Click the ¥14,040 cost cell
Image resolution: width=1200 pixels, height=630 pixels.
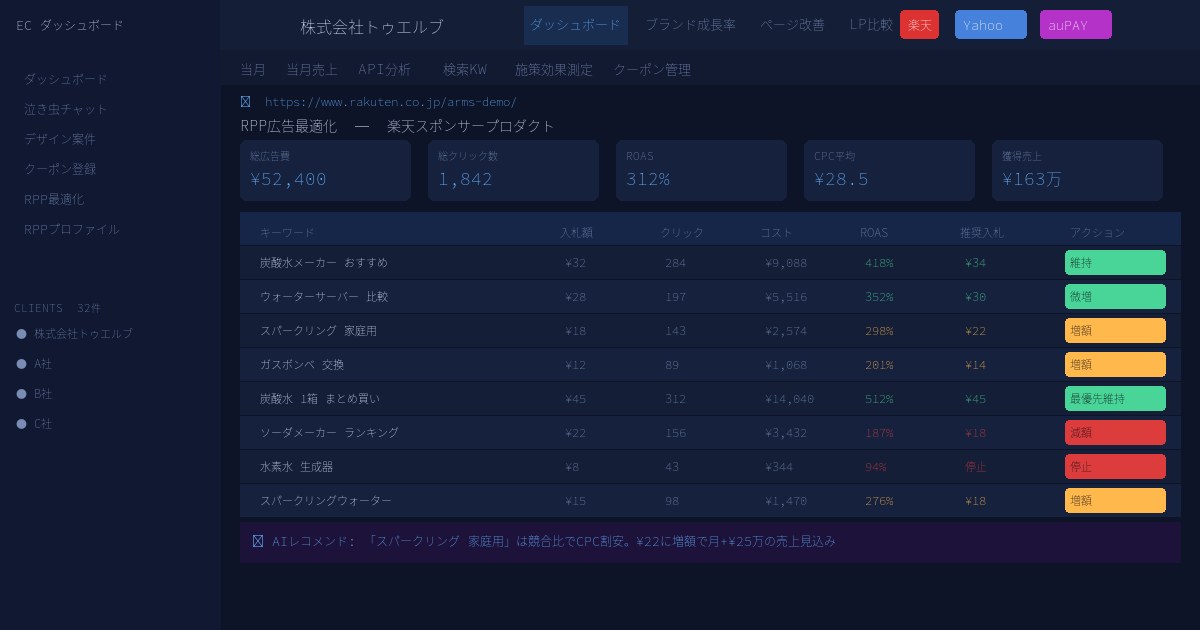[x=790, y=399]
